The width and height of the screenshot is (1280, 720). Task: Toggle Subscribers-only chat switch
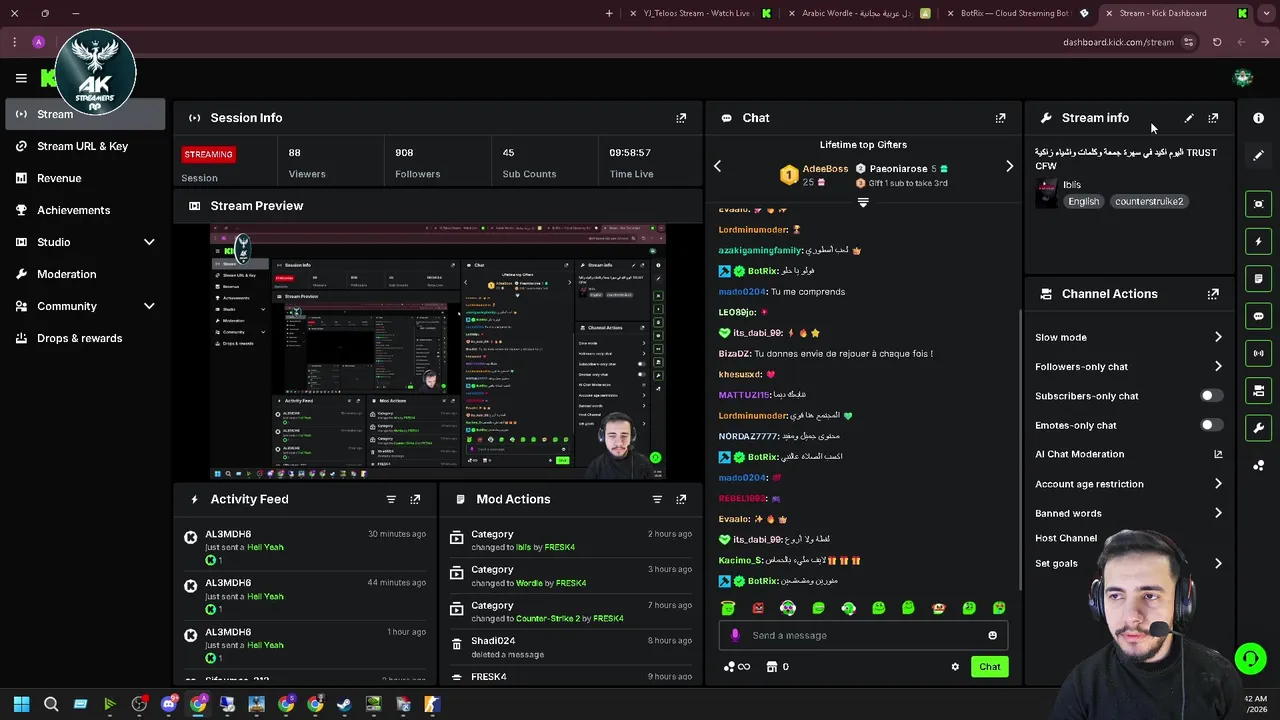click(x=1211, y=396)
